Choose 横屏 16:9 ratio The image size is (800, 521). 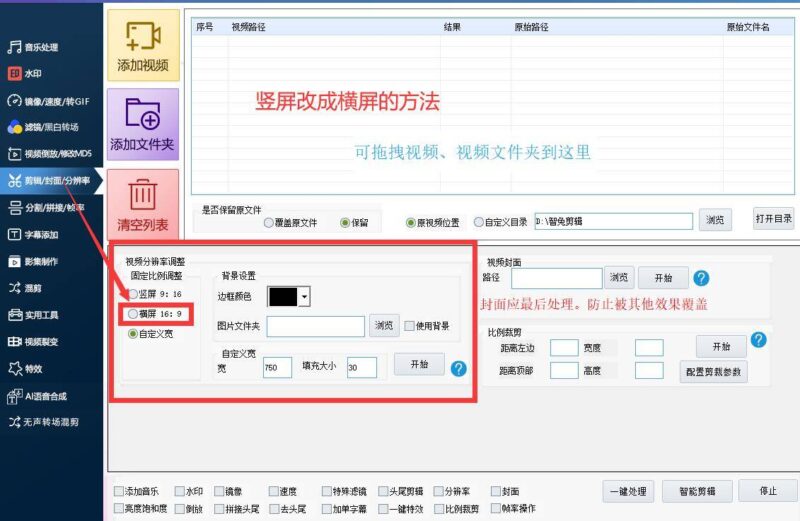coord(155,314)
